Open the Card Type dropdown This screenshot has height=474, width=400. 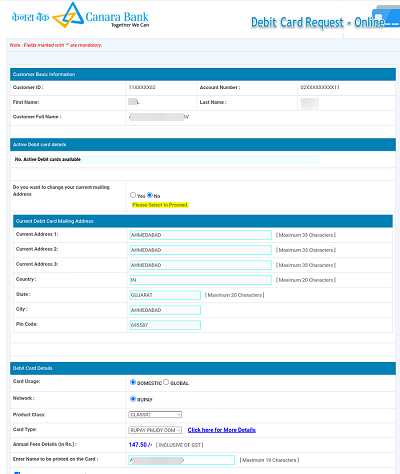[155, 430]
